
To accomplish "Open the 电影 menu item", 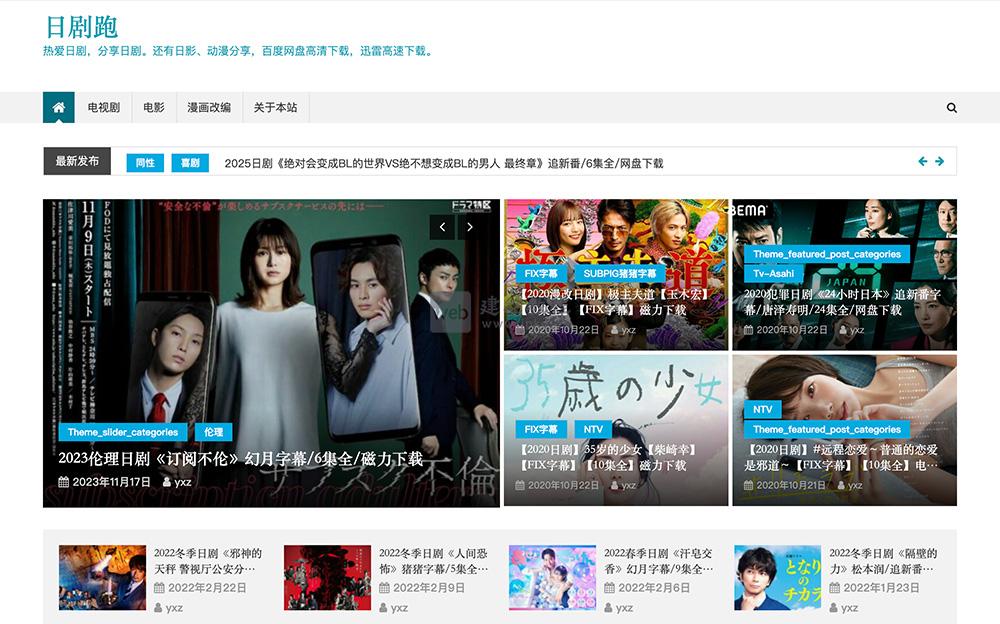I will tap(153, 108).
